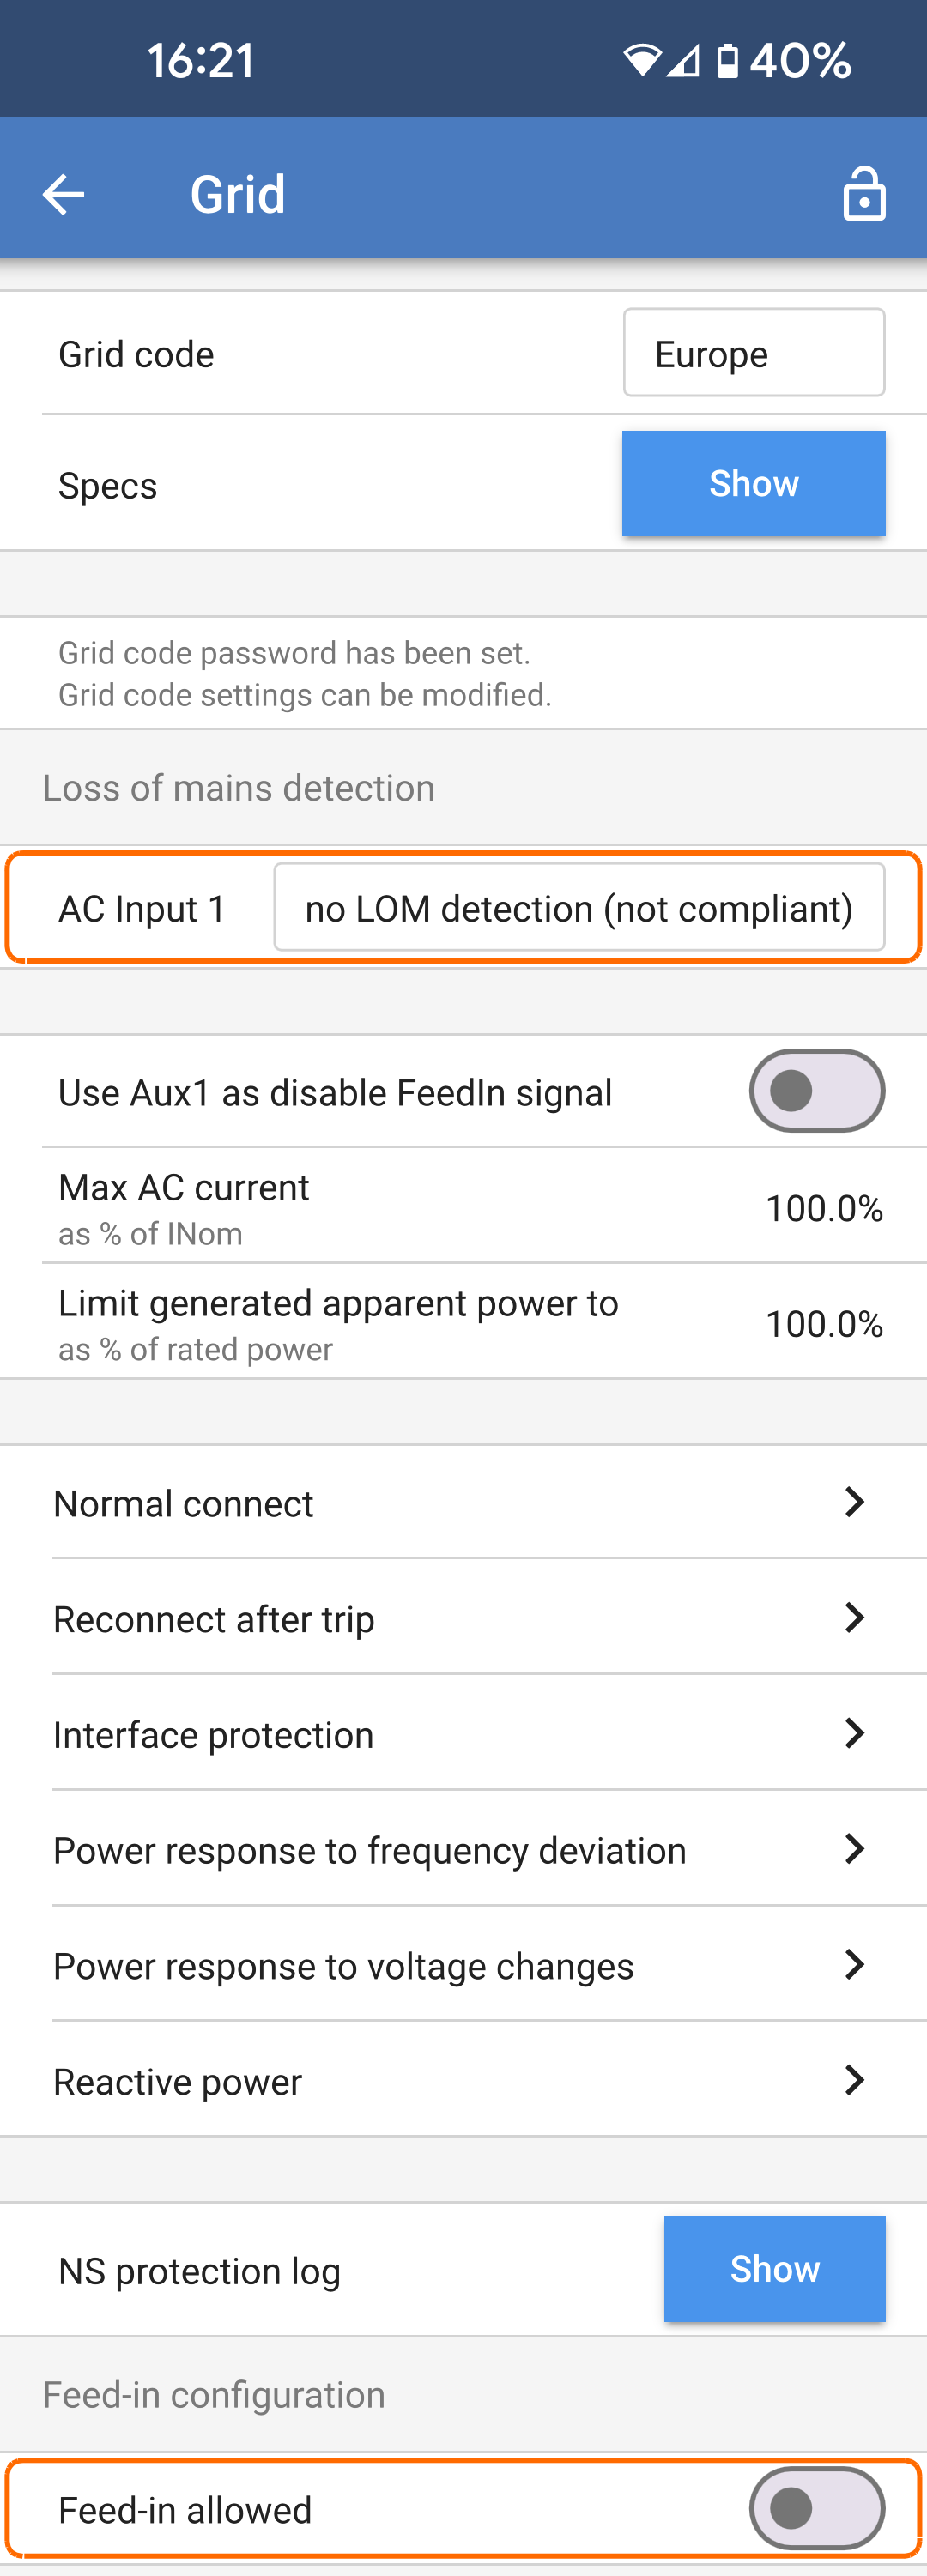The height and width of the screenshot is (2576, 927).
Task: Expand the Normal connect settings
Action: point(463,1502)
